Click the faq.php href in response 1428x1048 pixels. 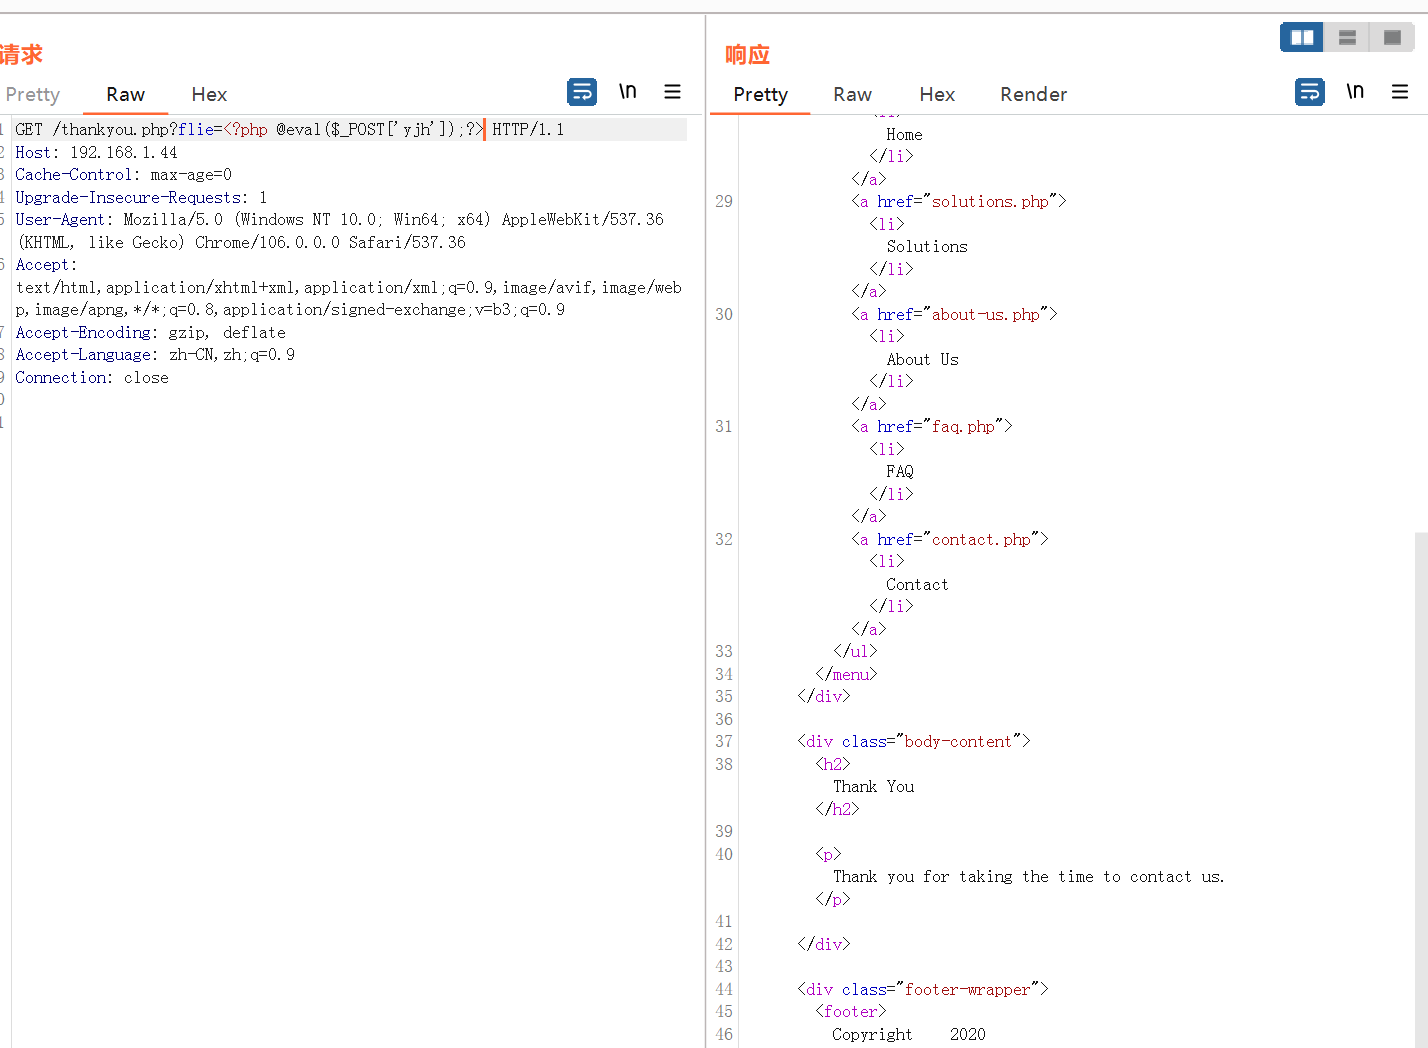tap(963, 426)
